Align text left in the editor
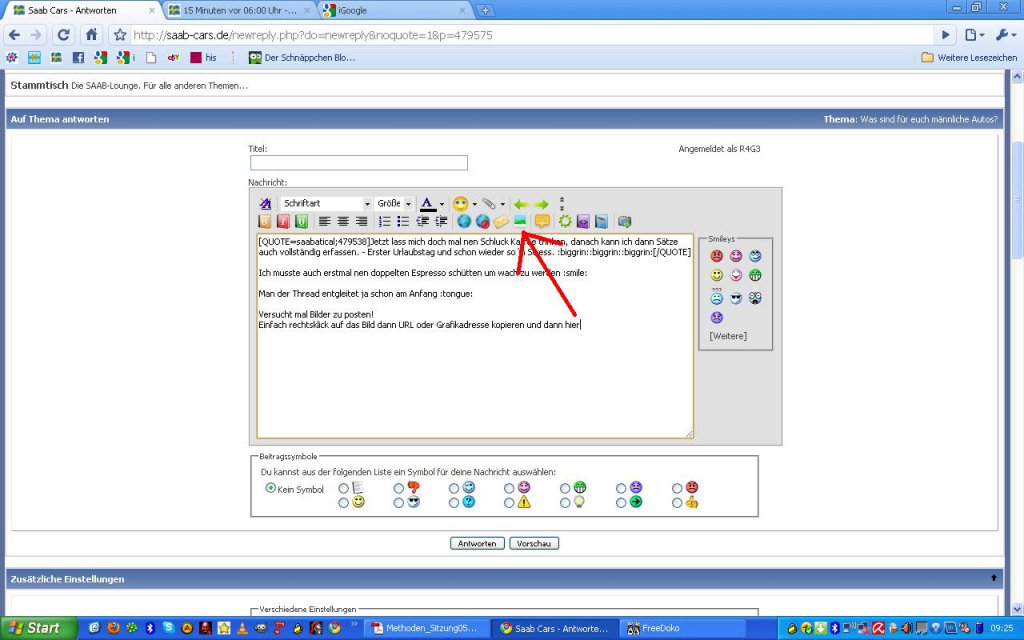The image size is (1024, 640). click(325, 221)
